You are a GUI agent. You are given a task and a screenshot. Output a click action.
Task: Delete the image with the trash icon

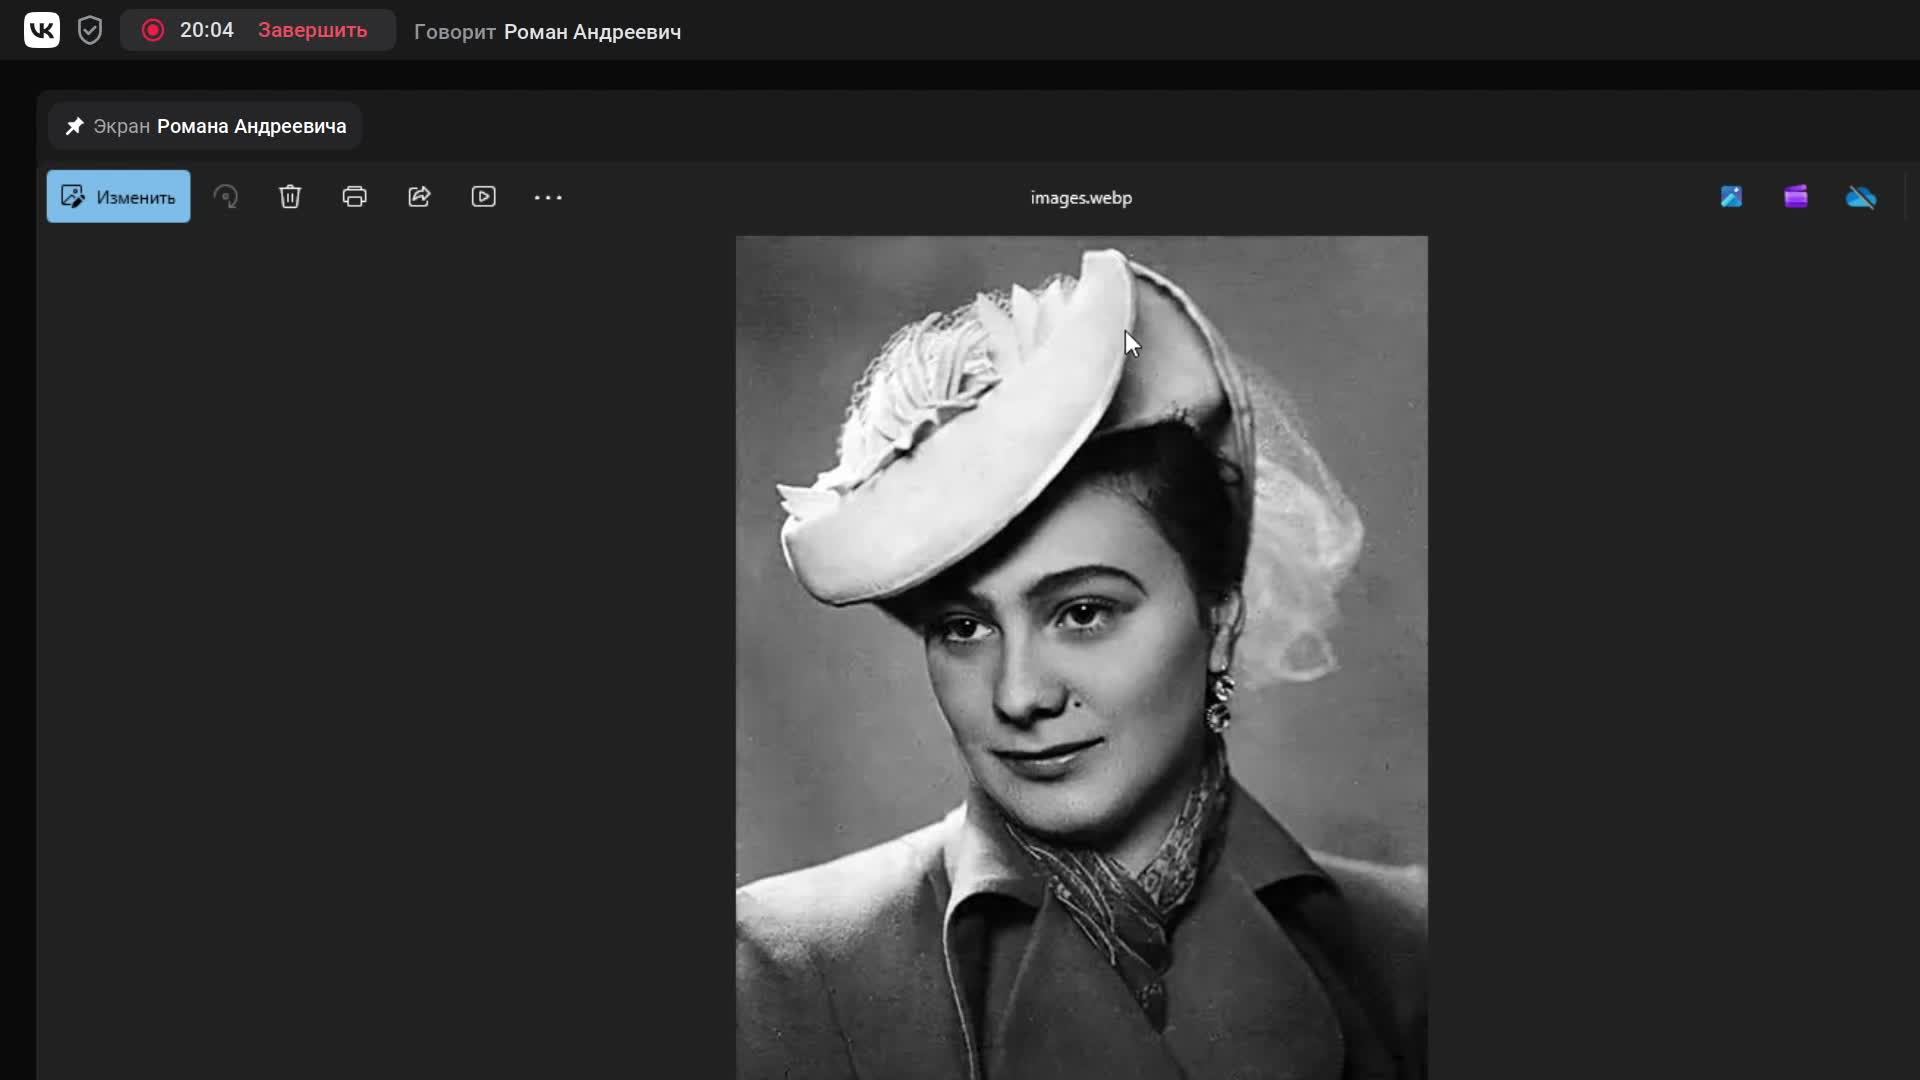(x=290, y=197)
